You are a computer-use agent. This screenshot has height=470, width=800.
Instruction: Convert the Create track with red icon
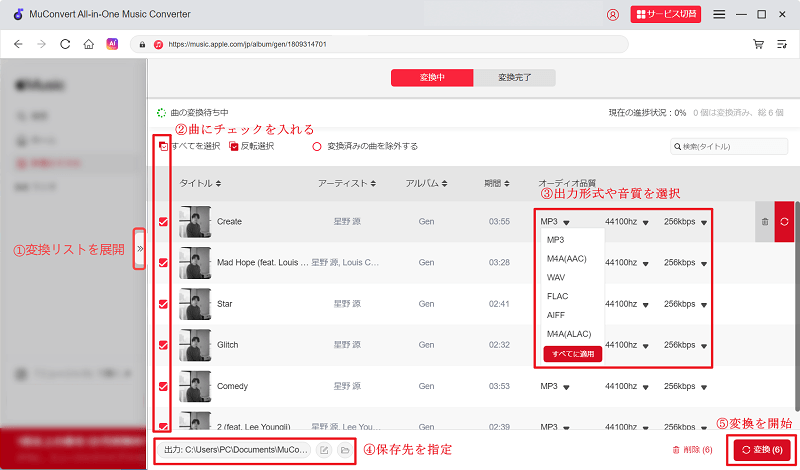784,221
